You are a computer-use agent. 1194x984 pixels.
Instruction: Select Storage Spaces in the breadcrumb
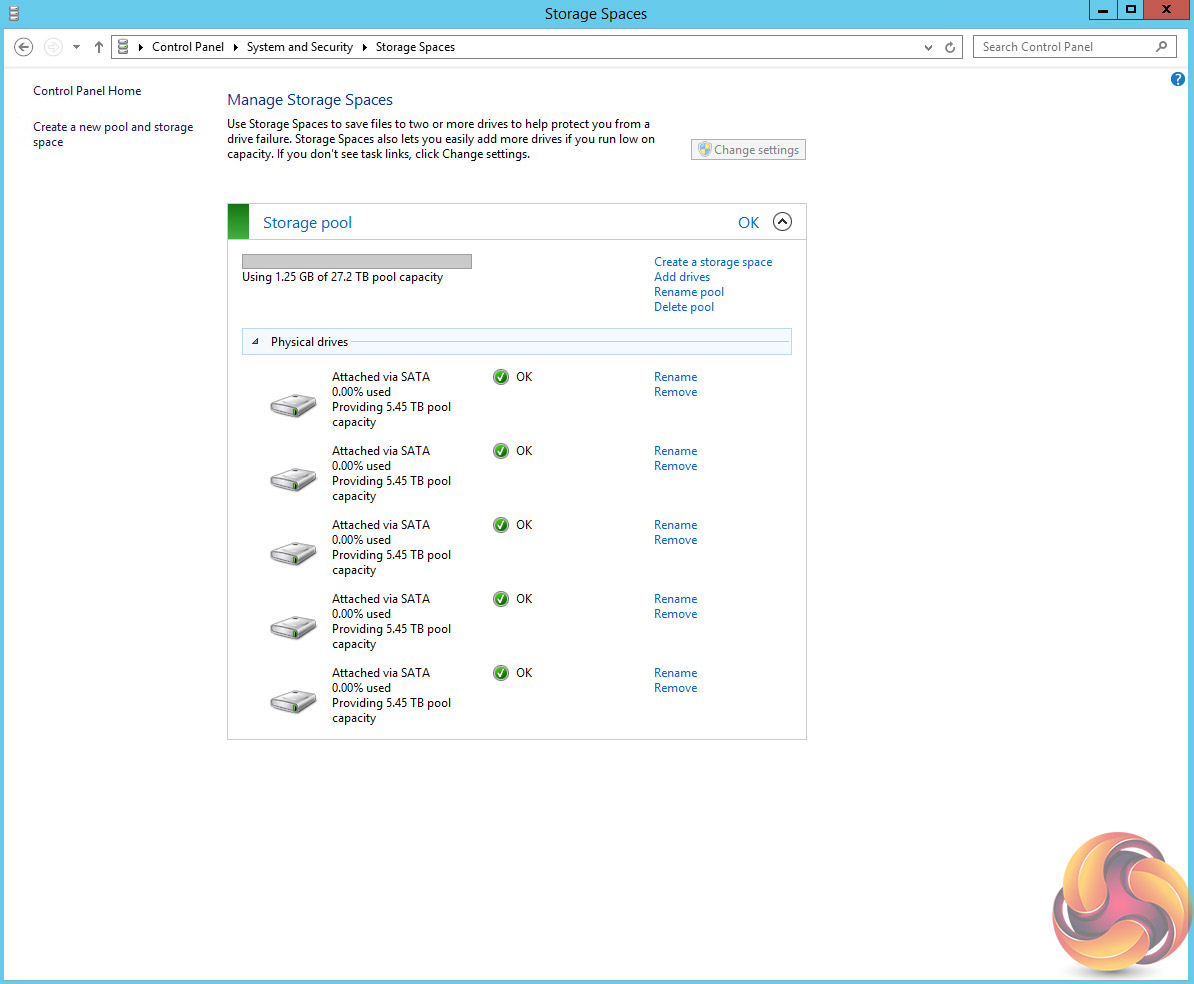(416, 47)
